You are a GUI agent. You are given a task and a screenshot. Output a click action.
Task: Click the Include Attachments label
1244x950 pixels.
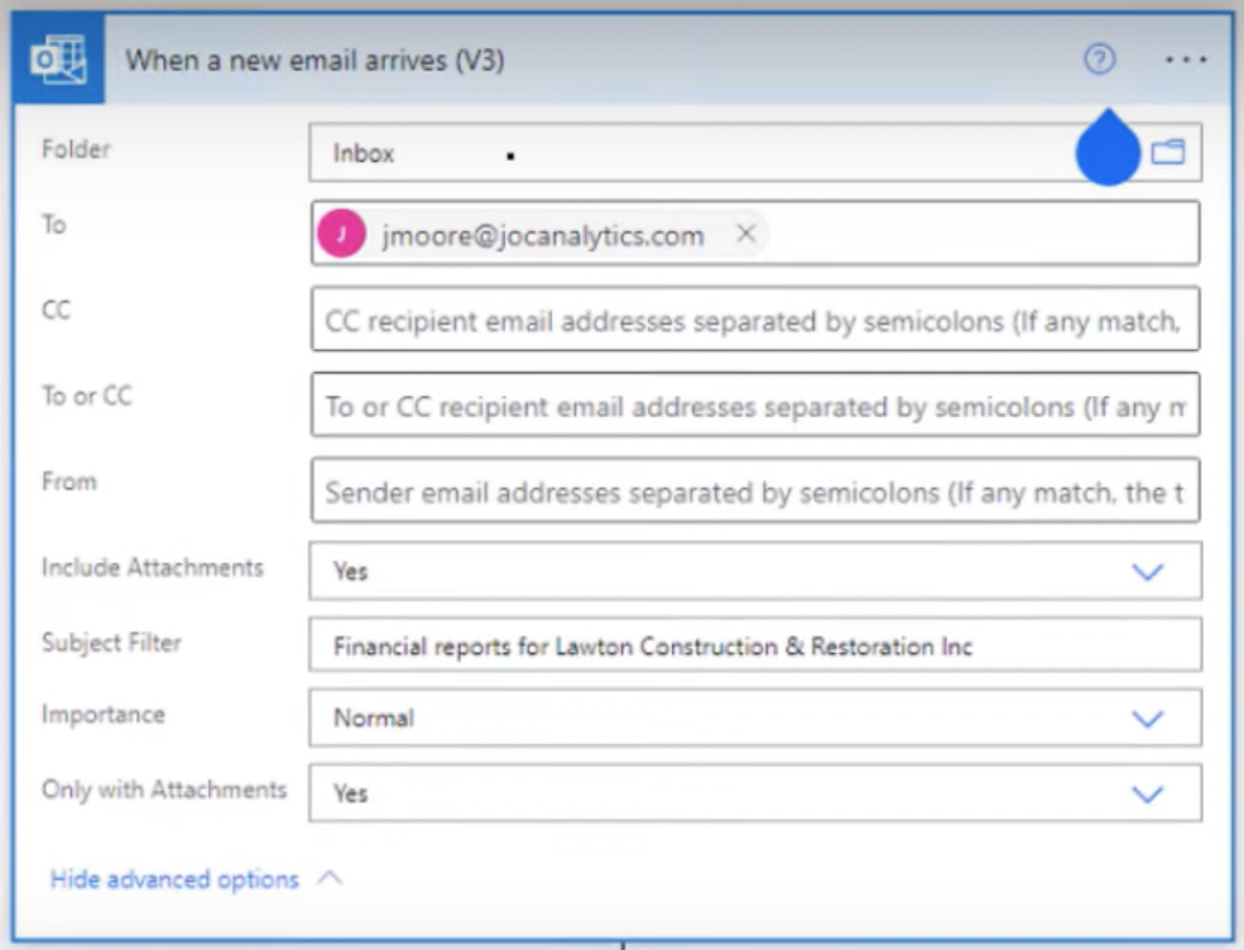pos(152,568)
